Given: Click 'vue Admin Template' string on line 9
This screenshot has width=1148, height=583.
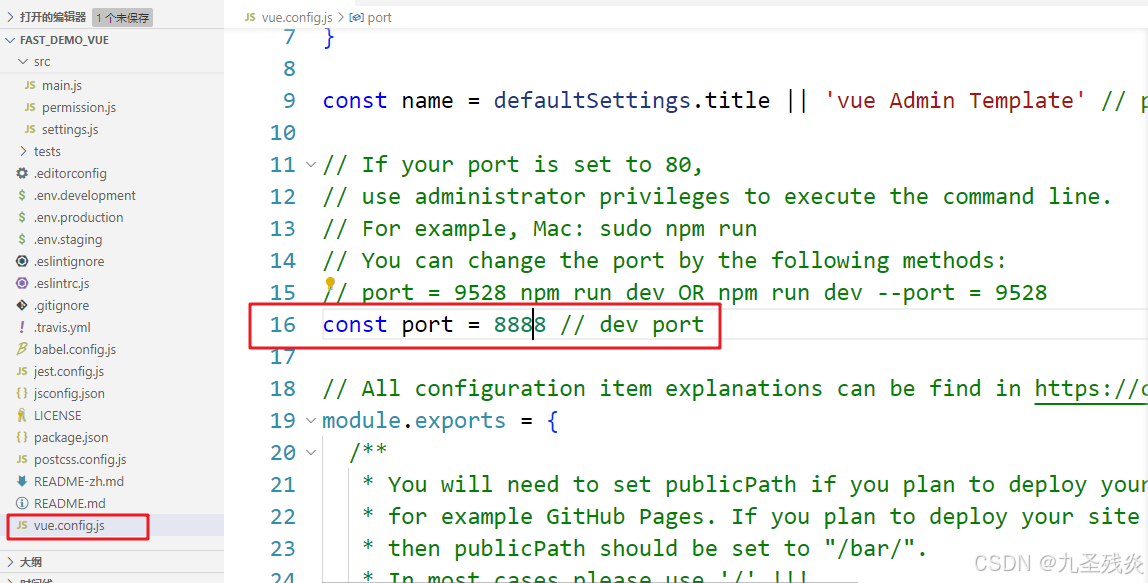Looking at the screenshot, I should (x=955, y=100).
